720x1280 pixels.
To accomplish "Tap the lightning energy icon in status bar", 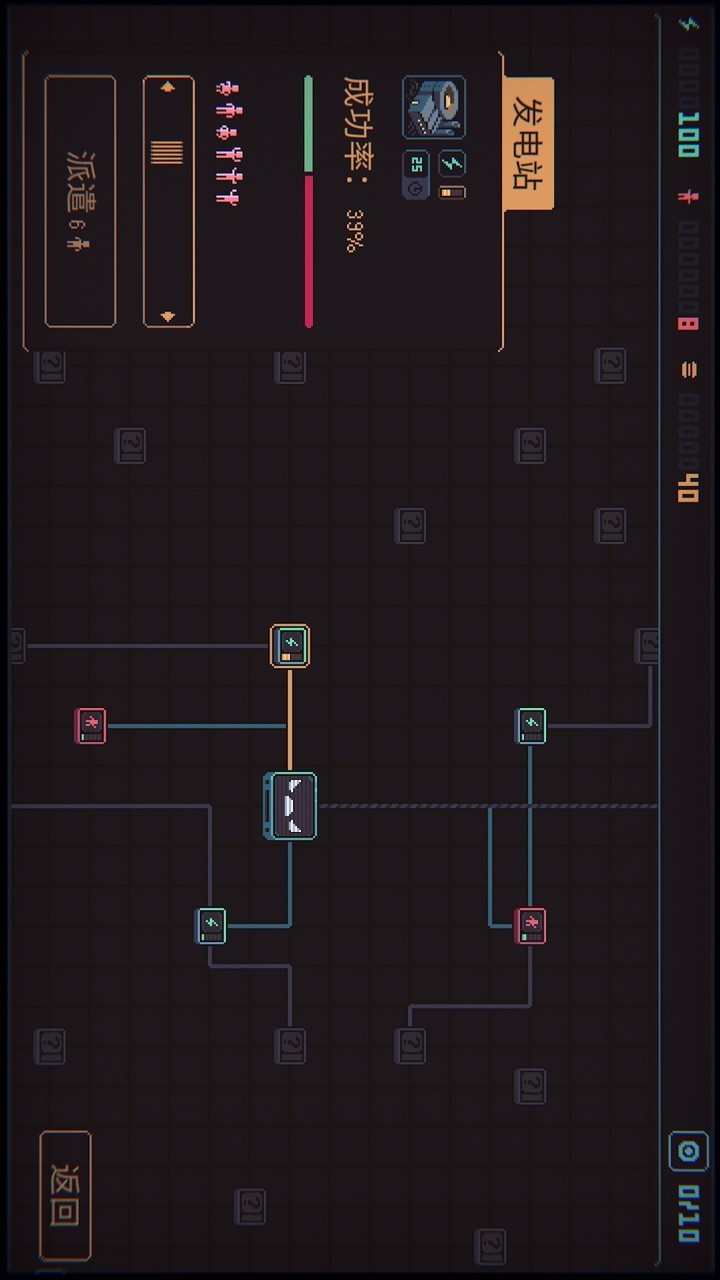I will tap(687, 23).
